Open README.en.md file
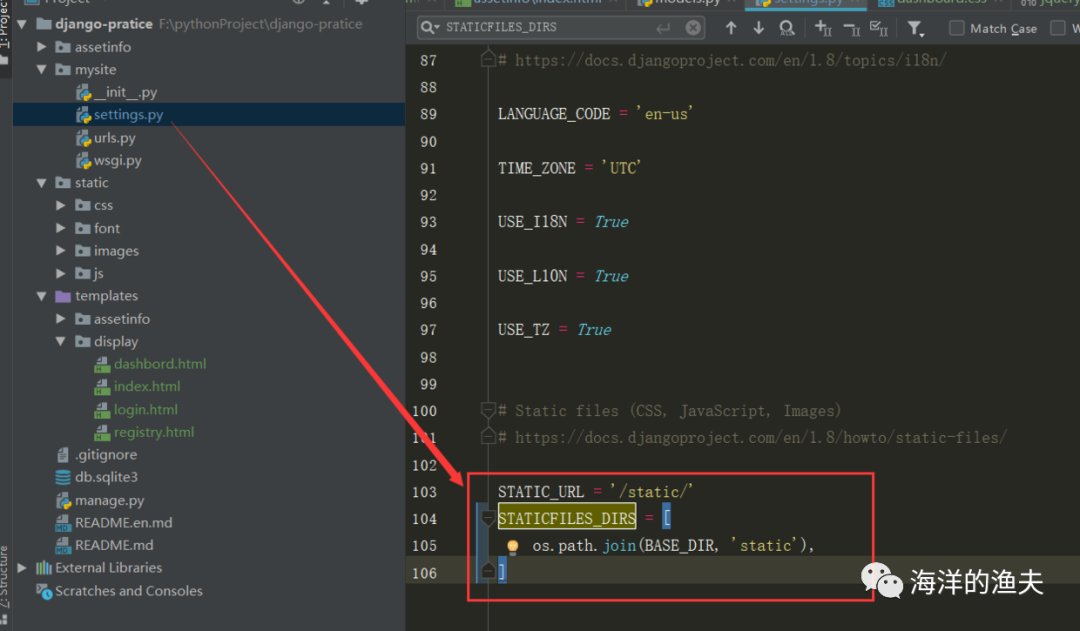Viewport: 1080px width, 631px height. tap(123, 523)
